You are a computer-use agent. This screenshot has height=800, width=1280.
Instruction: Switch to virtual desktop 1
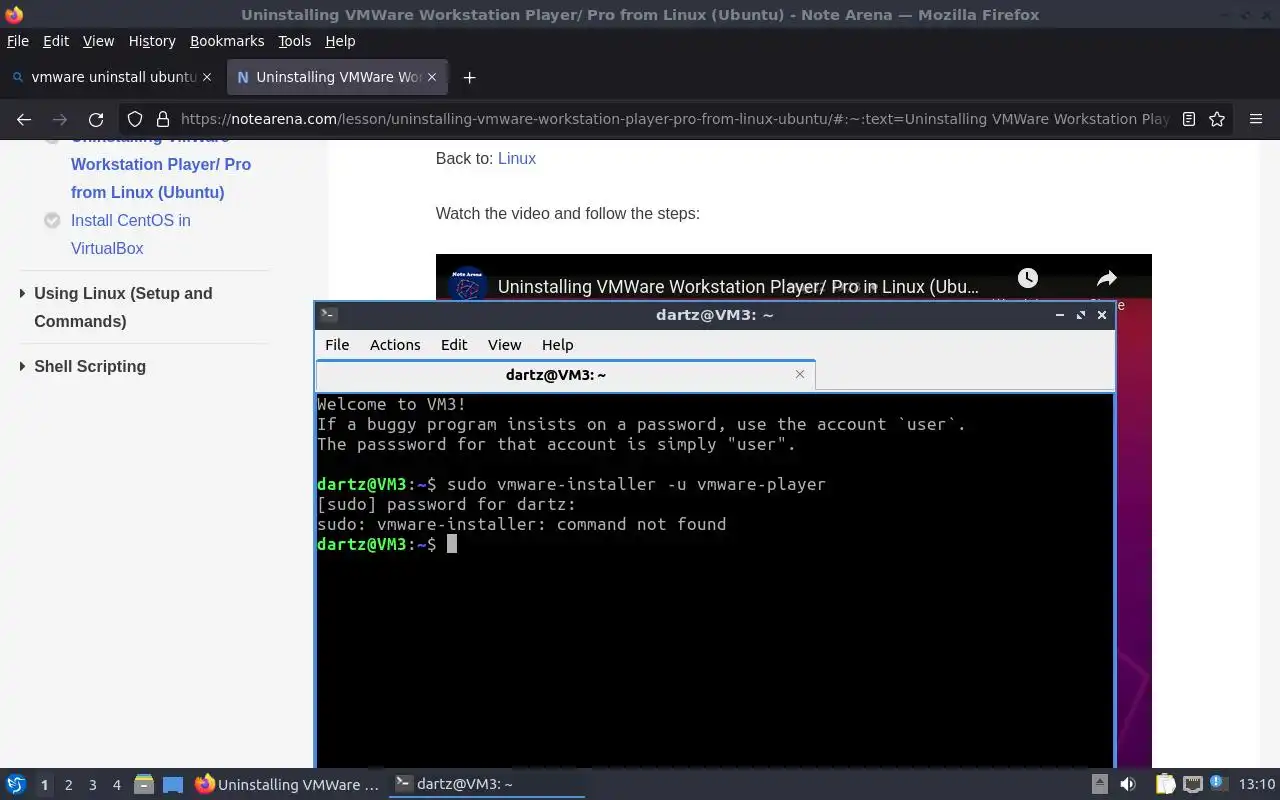click(44, 785)
